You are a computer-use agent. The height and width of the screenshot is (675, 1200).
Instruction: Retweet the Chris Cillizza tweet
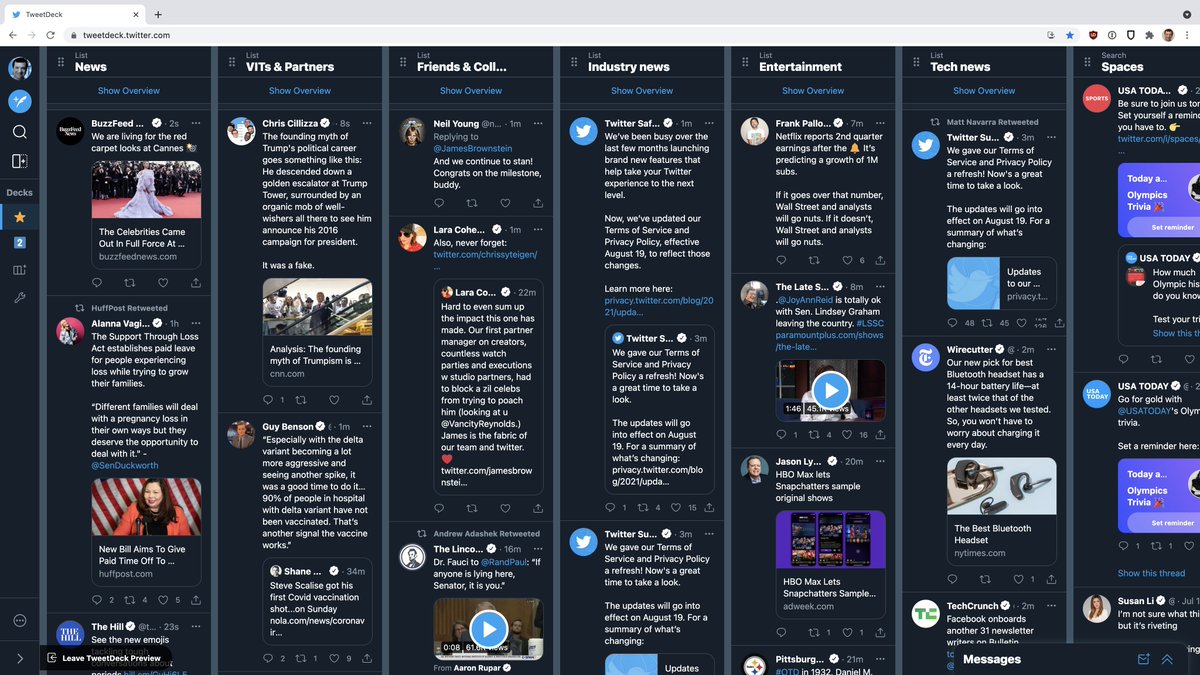tap(301, 400)
